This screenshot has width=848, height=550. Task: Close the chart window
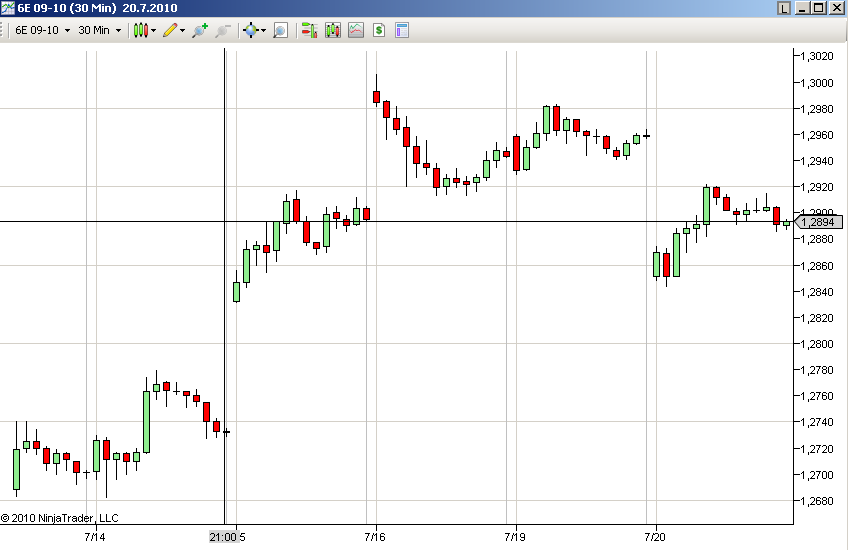click(837, 8)
